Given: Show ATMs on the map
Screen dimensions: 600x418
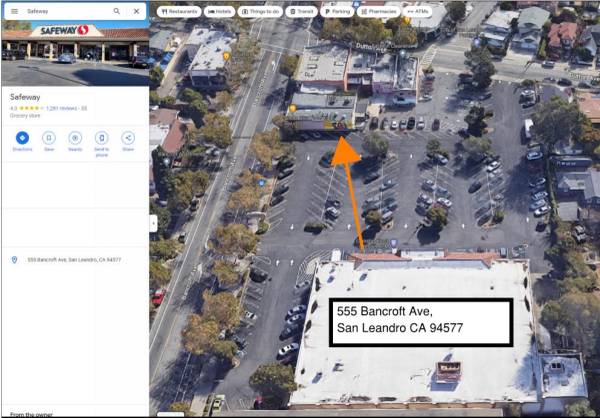Looking at the screenshot, I should [417, 12].
